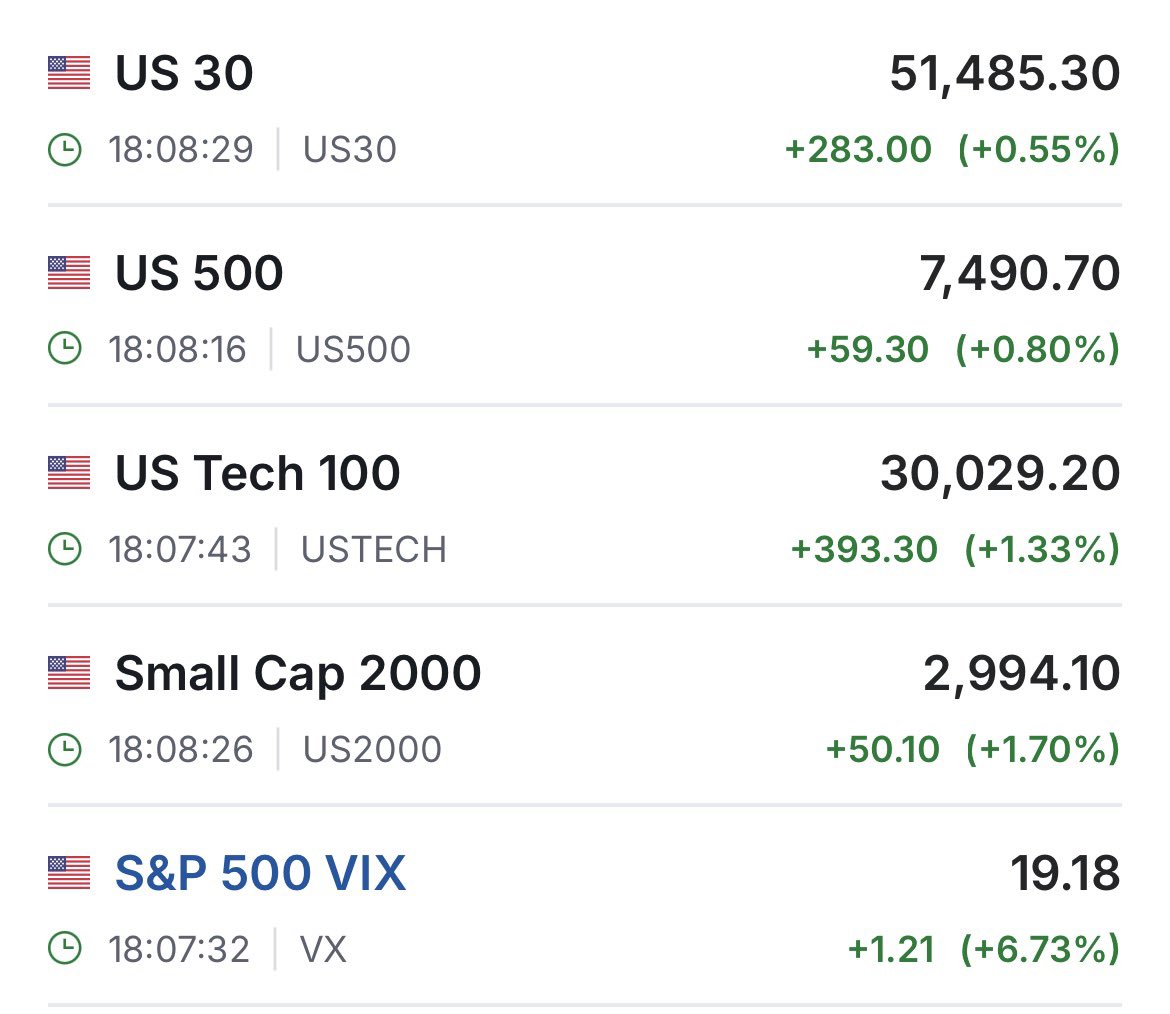Click the US flag next to US 500
The width and height of the screenshot is (1170, 1014).
69,273
